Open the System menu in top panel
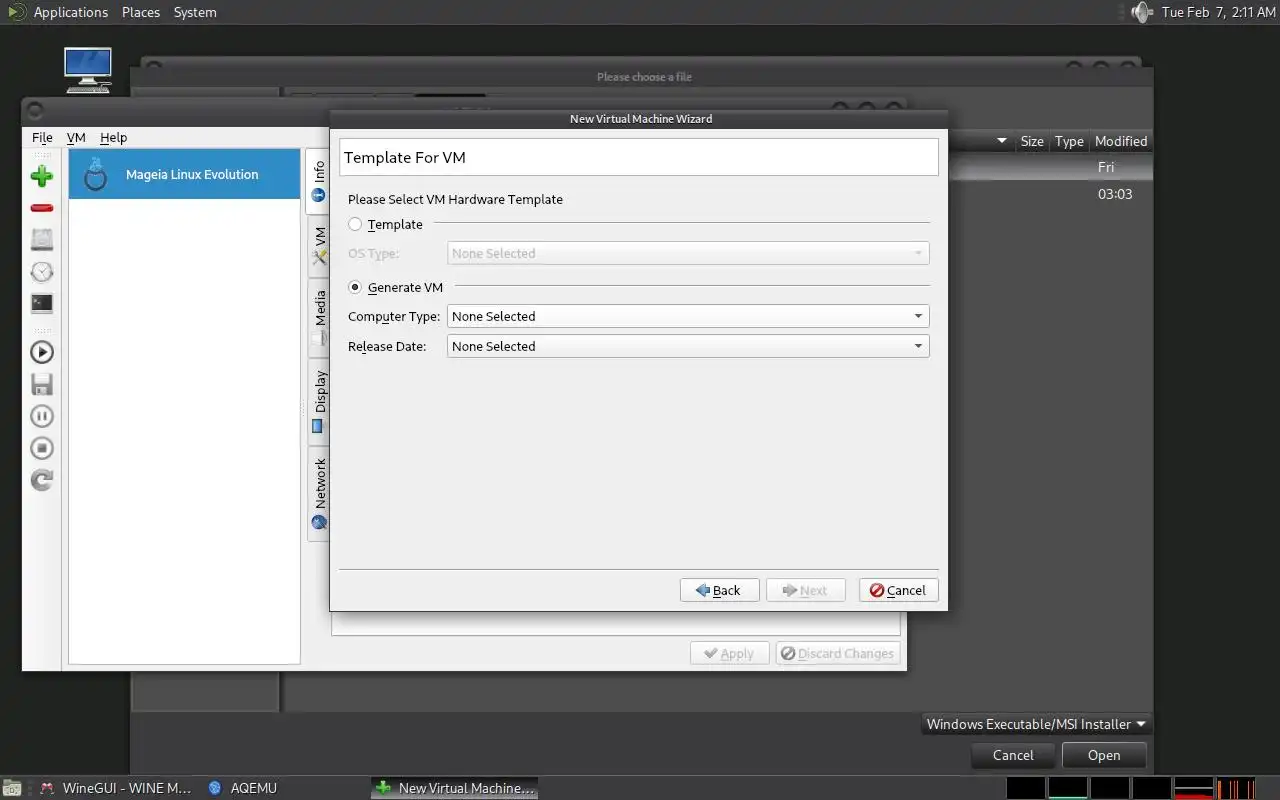This screenshot has width=1280, height=800. tap(195, 12)
